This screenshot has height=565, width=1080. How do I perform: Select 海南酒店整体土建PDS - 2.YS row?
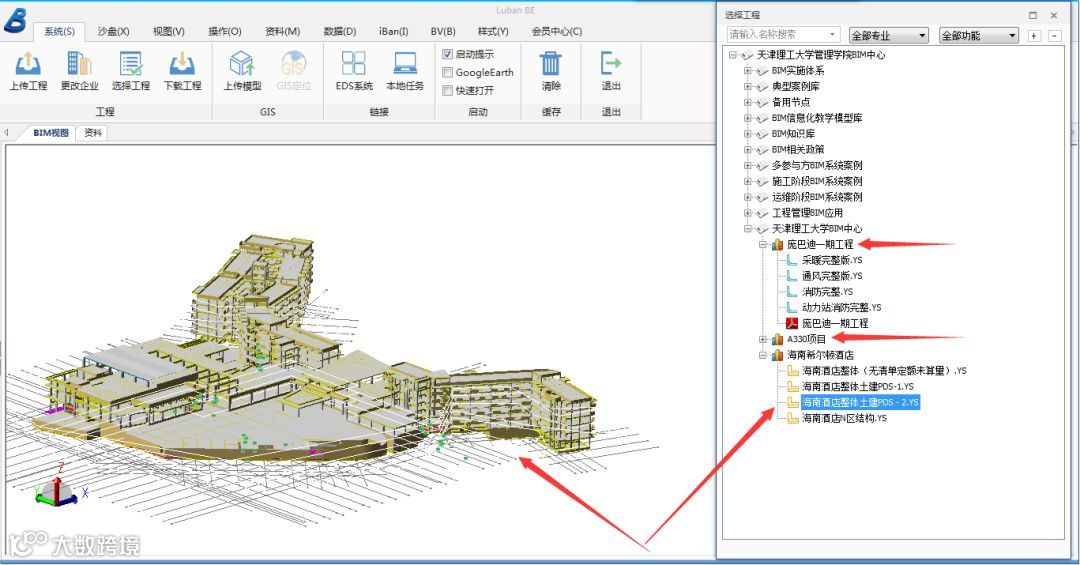pos(860,402)
